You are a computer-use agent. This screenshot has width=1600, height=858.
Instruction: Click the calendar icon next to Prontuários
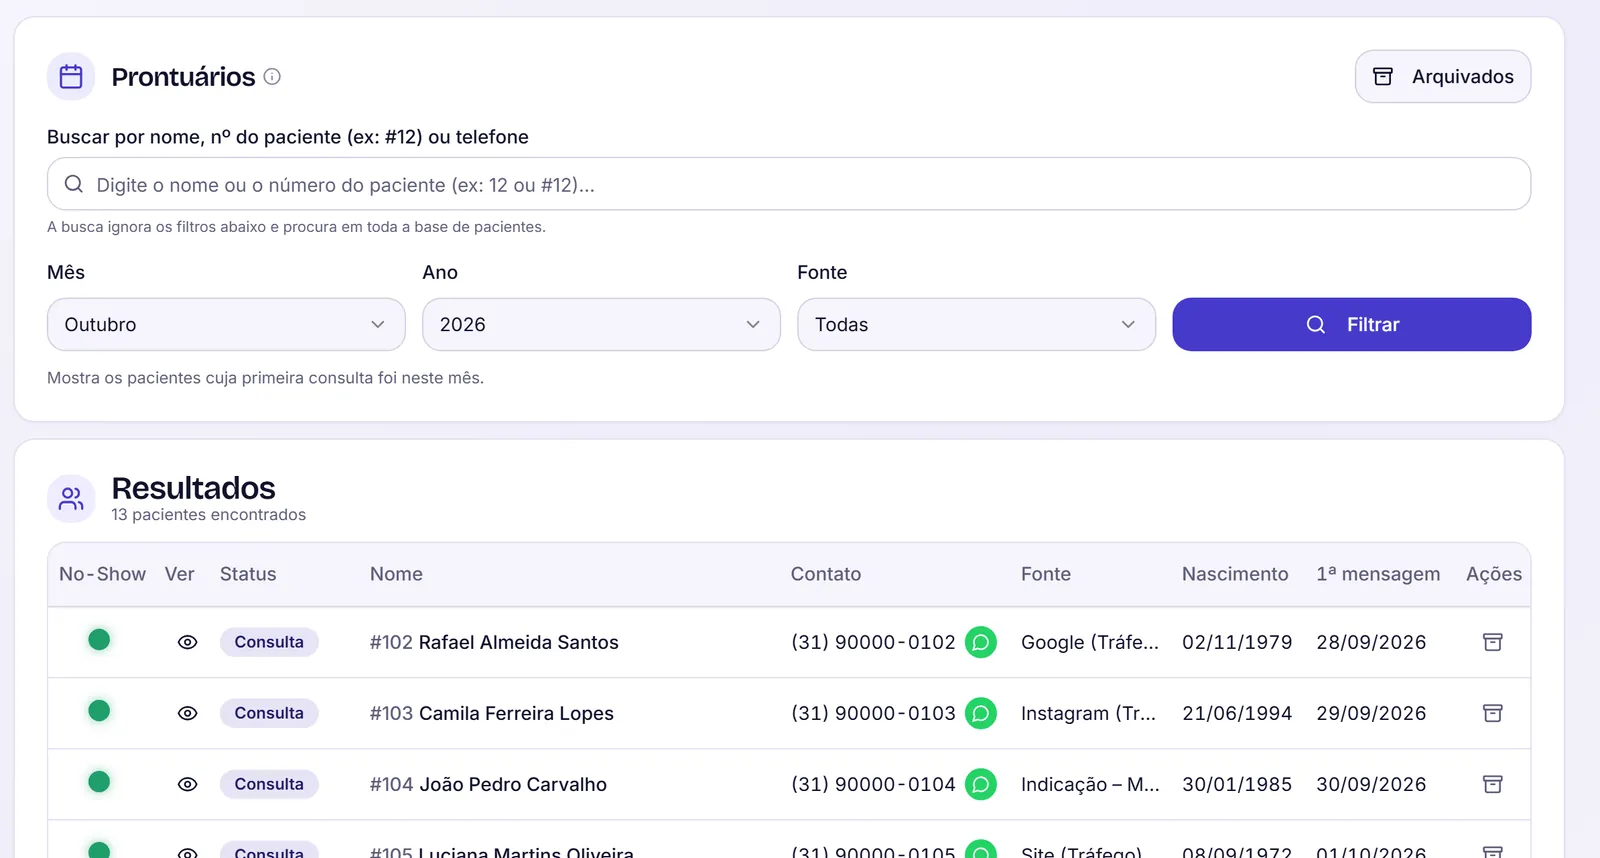(x=71, y=76)
